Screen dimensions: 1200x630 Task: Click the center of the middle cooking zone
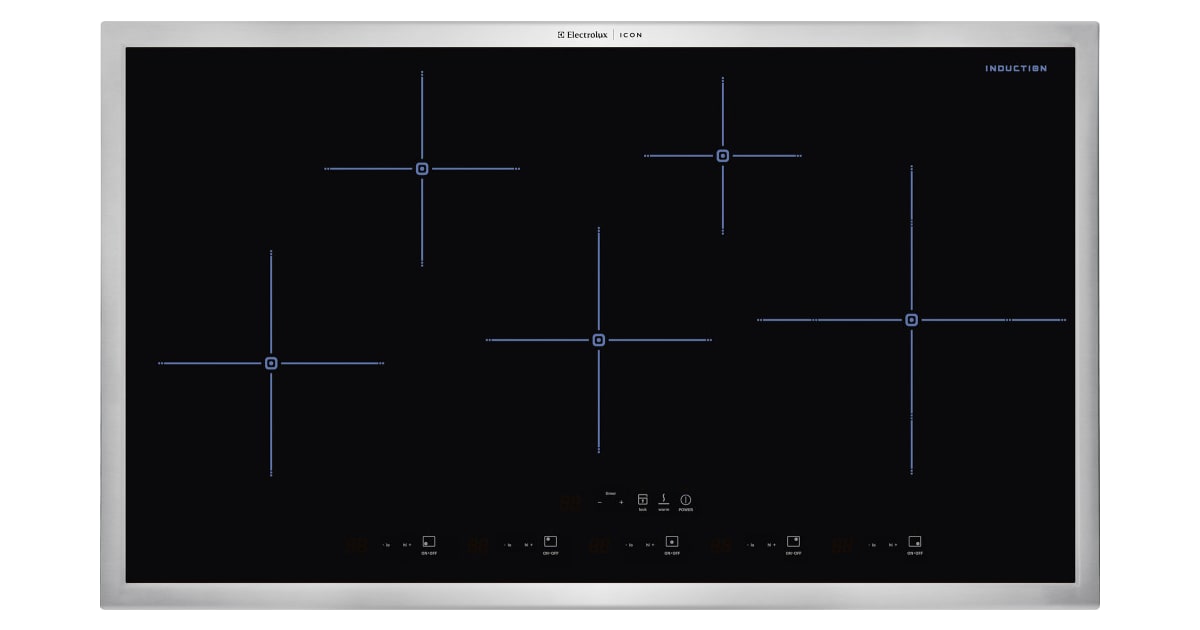click(599, 340)
